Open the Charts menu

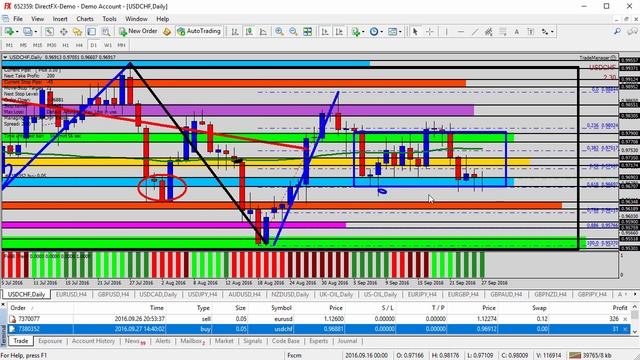(x=85, y=19)
